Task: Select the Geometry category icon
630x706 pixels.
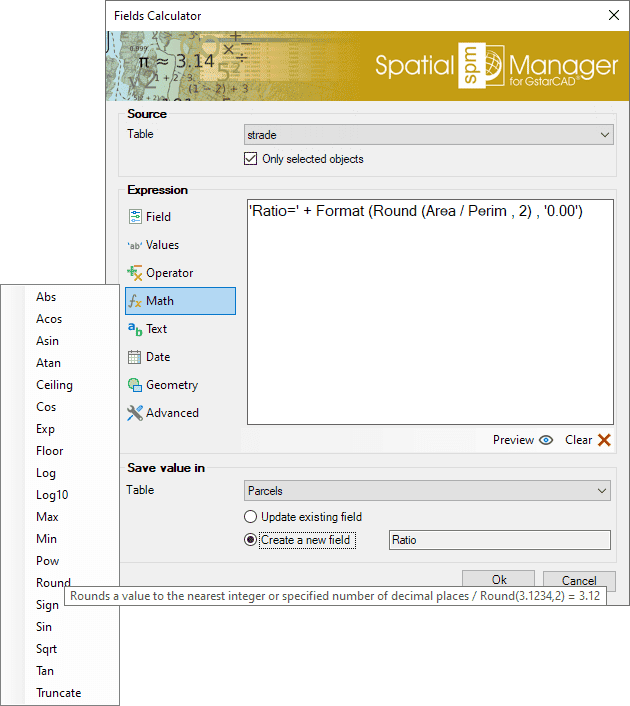Action: [135, 385]
